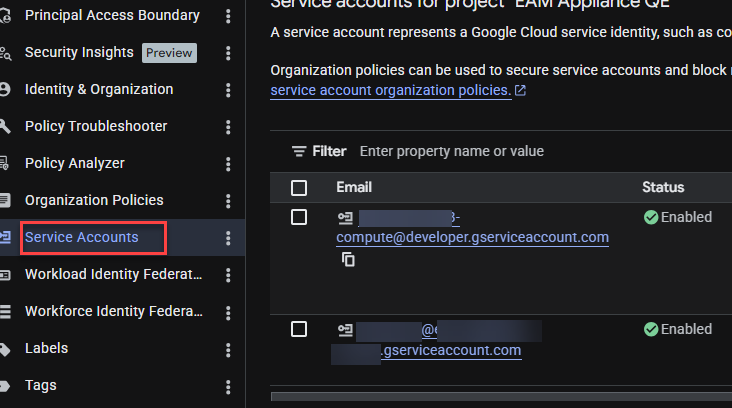The height and width of the screenshot is (408, 732).
Task: Select the compute developer service account checkbox
Action: tap(299, 217)
